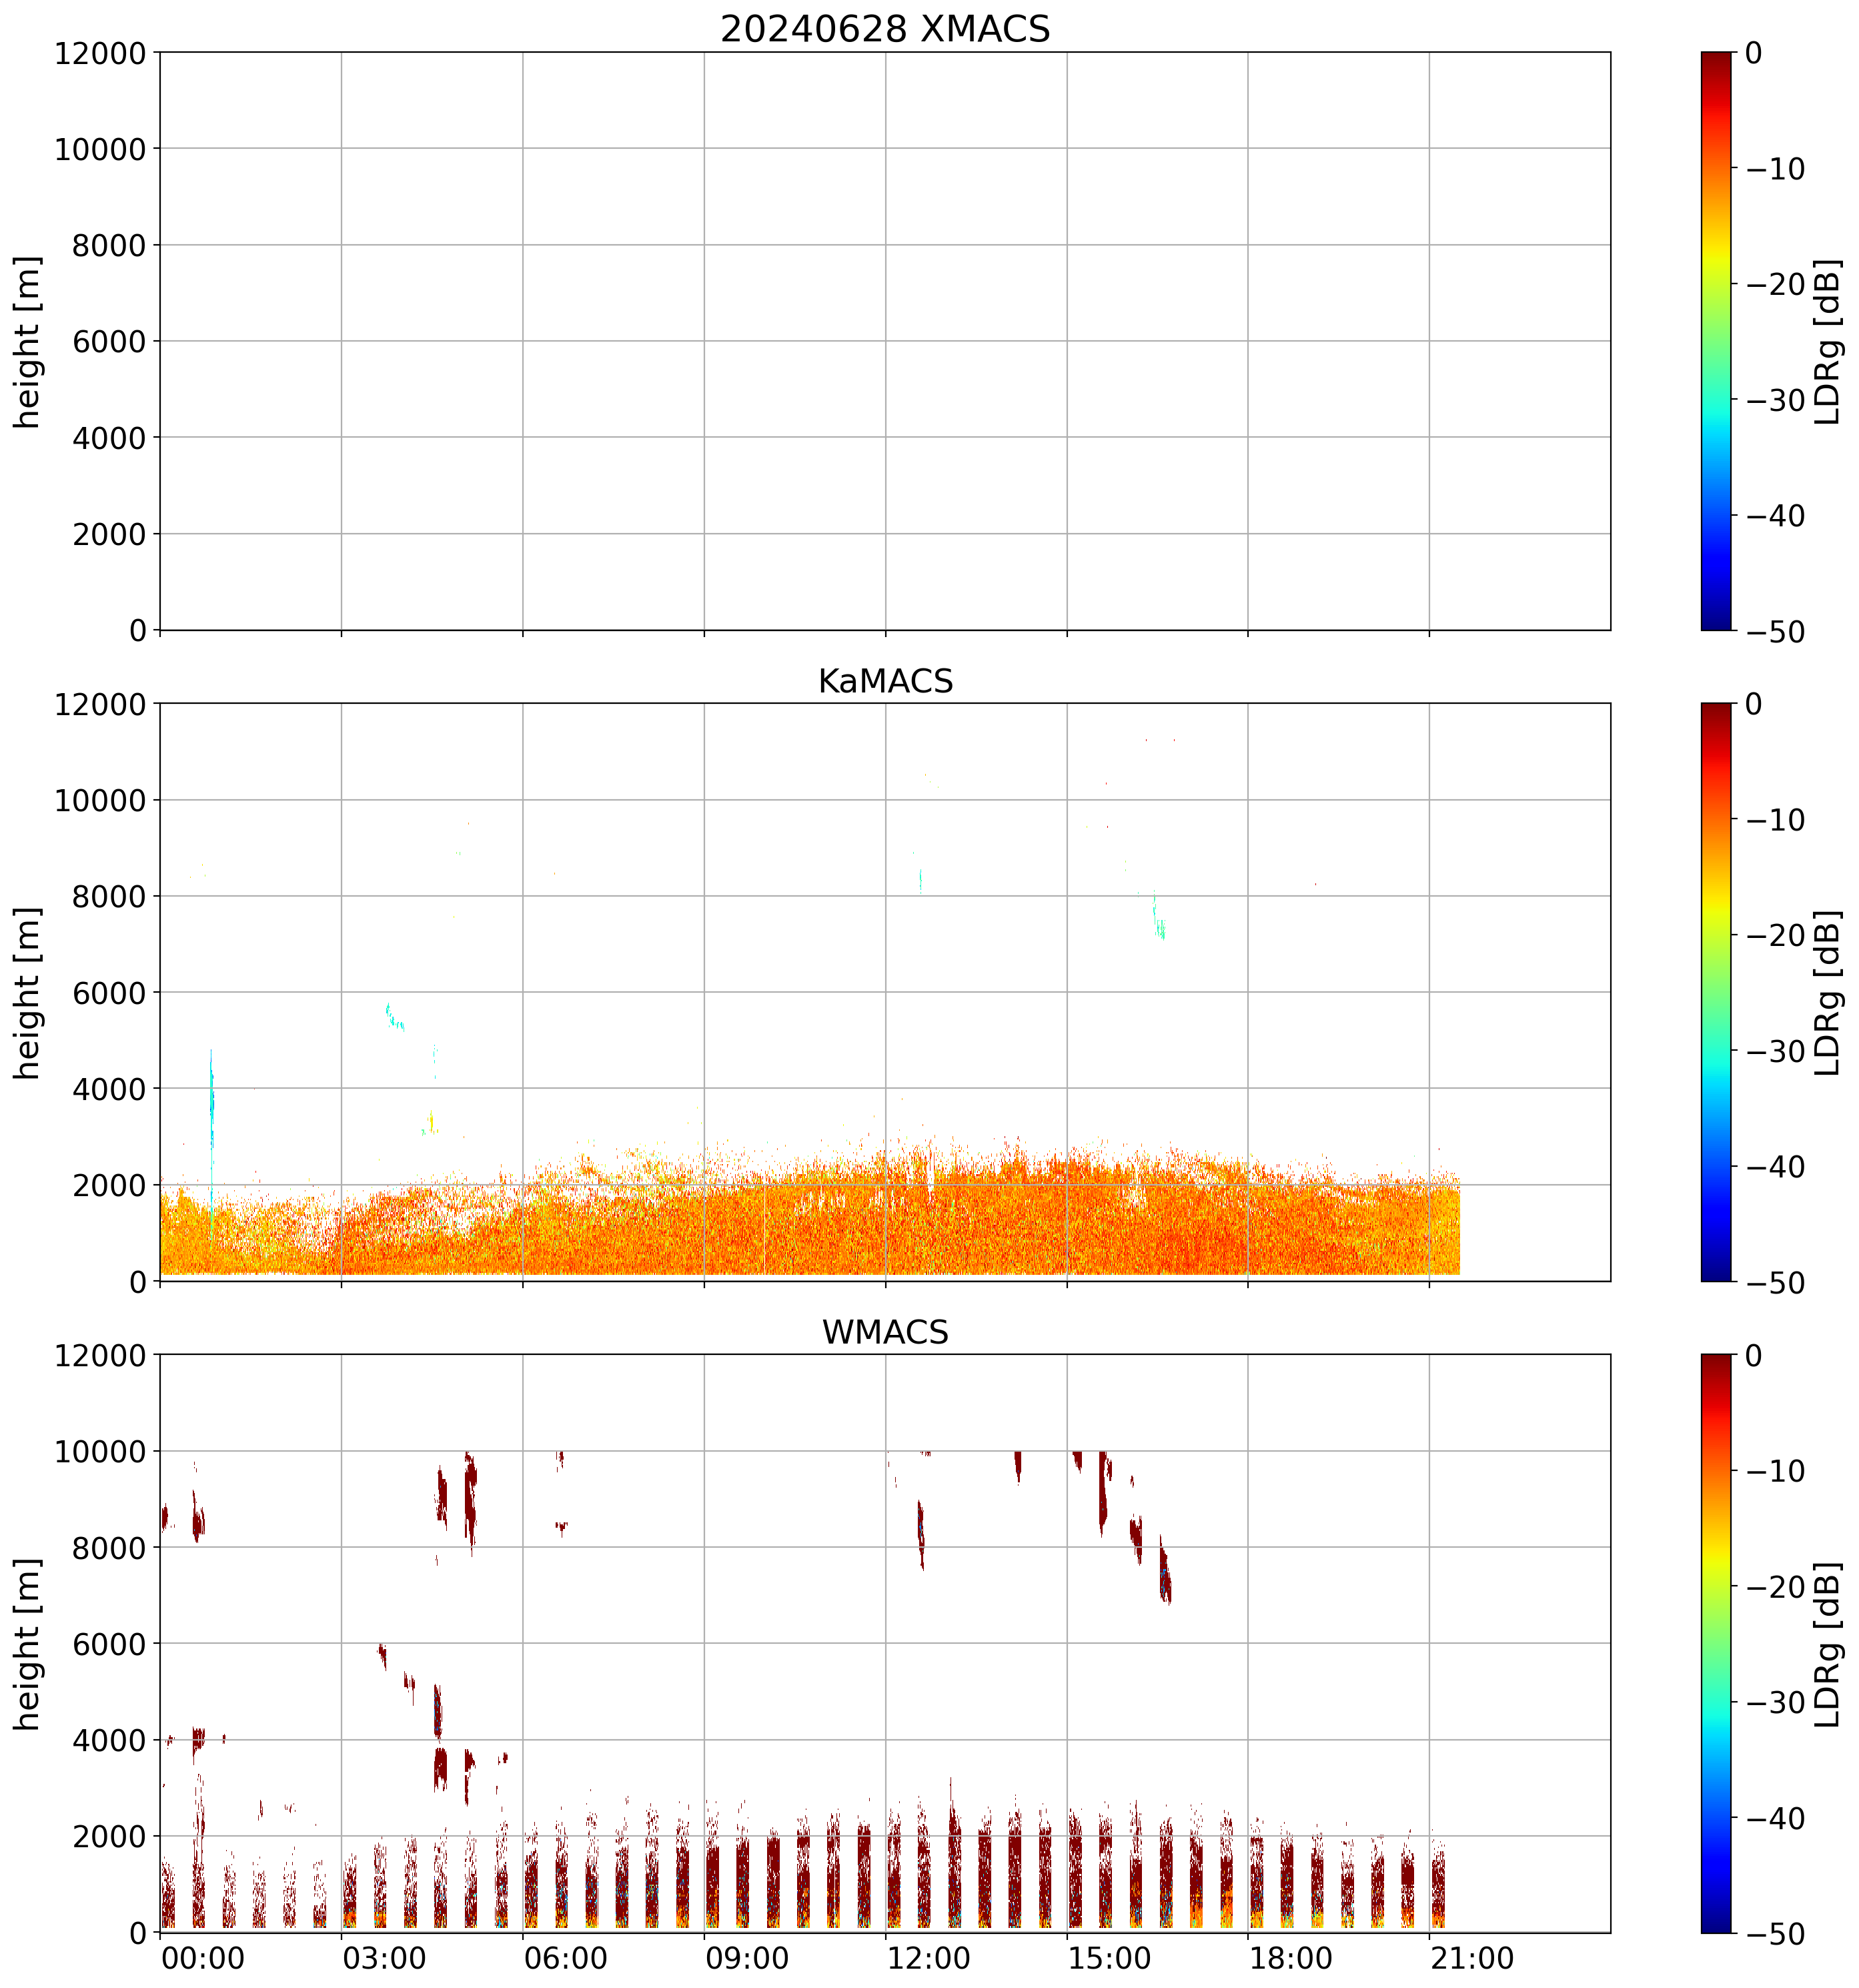Click the LDRg [dB] label of top colorbar
The image size is (1859, 1988).
[x=1827, y=341]
